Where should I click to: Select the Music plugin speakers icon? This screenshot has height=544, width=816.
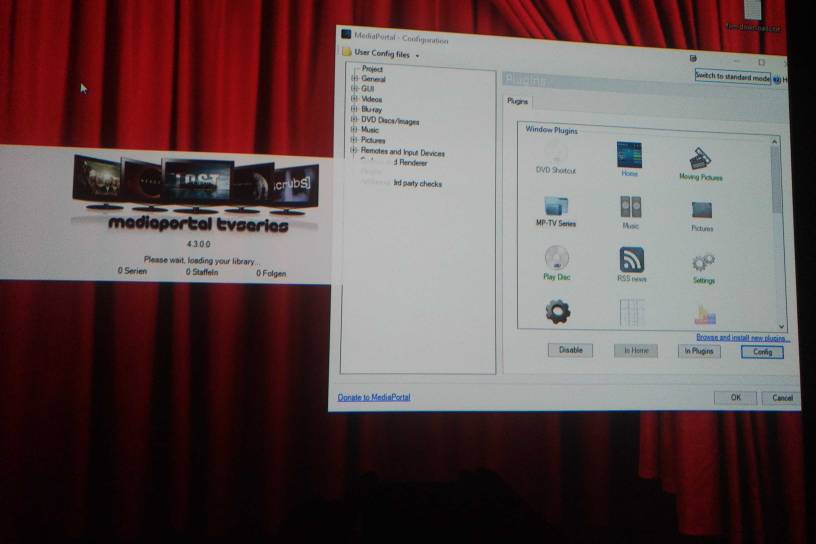[x=630, y=207]
